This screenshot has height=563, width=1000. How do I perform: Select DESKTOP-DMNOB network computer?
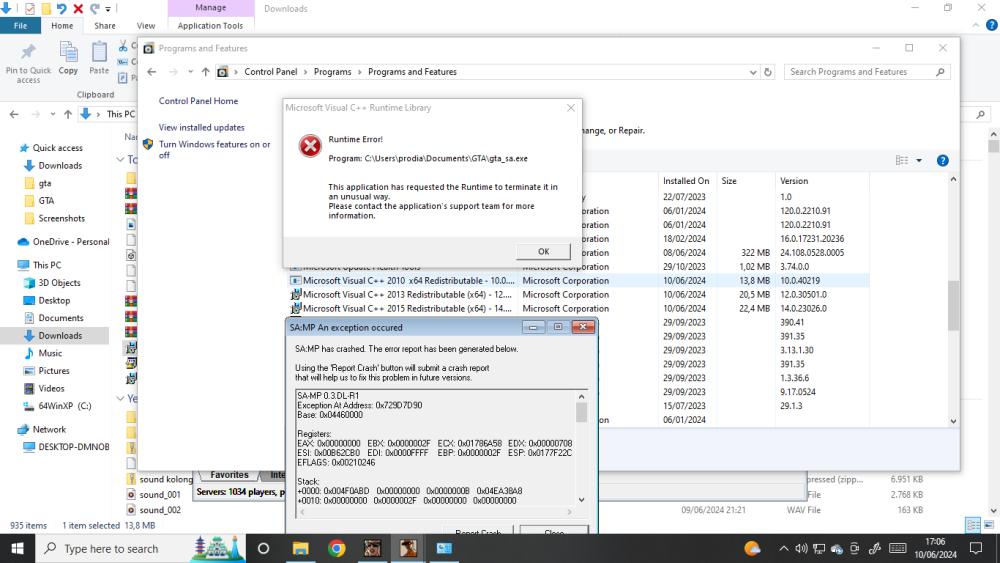(x=73, y=447)
